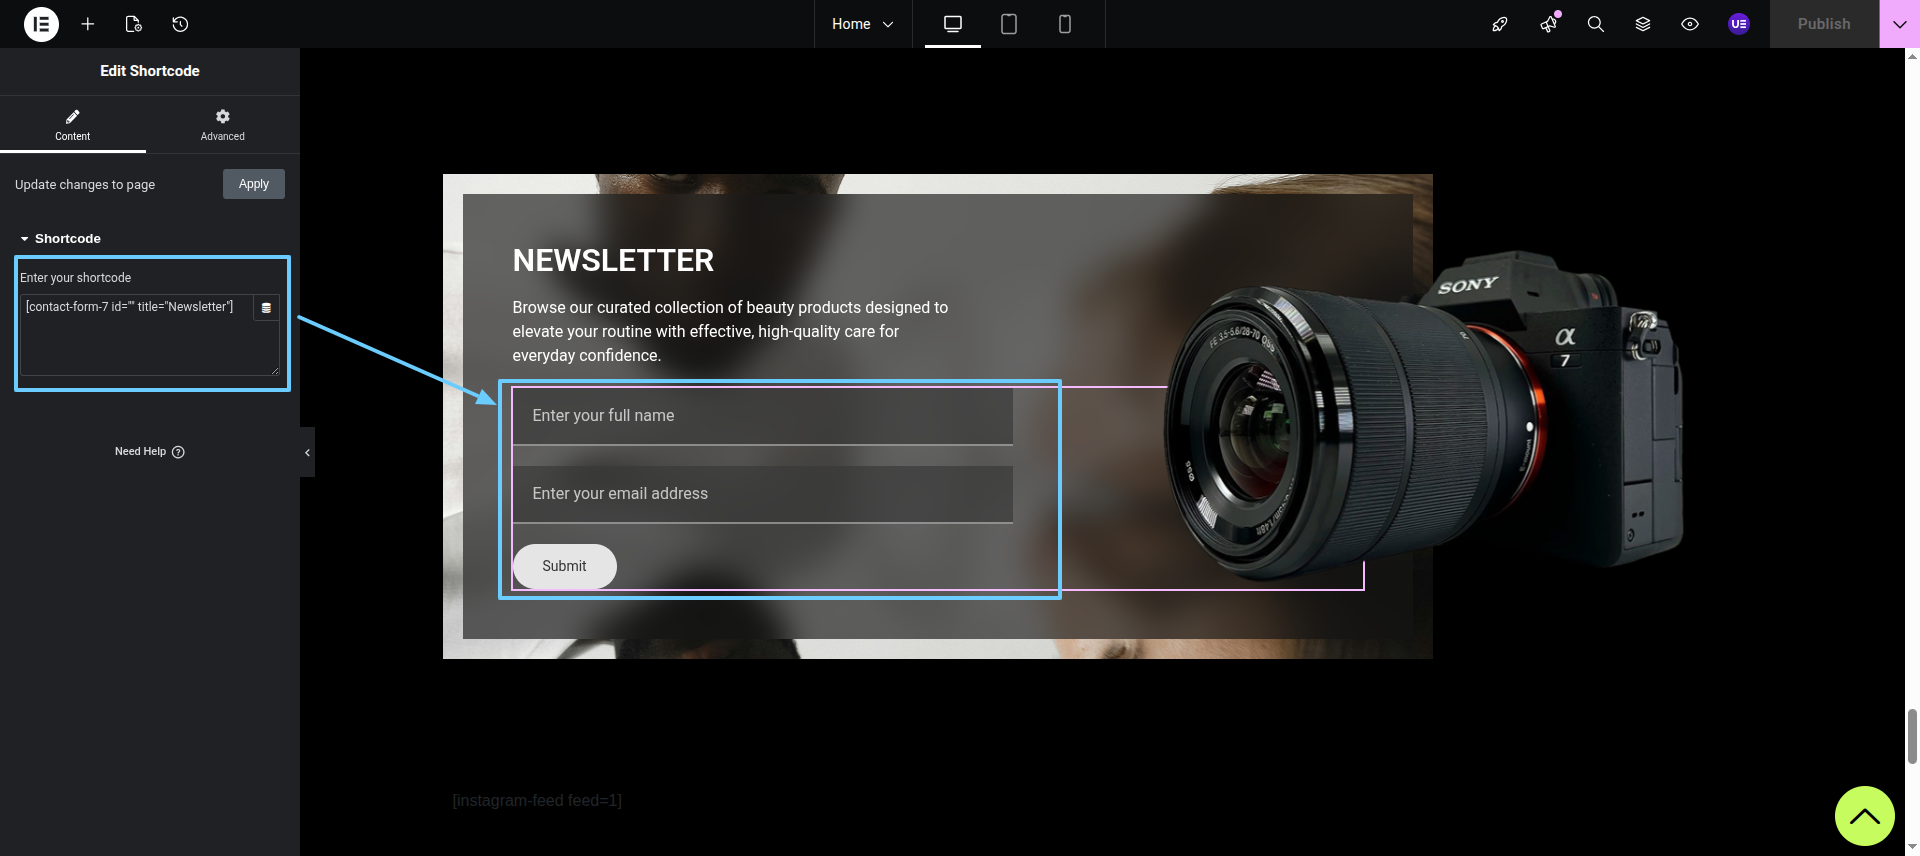Viewport: 1920px width, 856px height.
Task: Open the Structure layers icon
Action: pos(1642,24)
